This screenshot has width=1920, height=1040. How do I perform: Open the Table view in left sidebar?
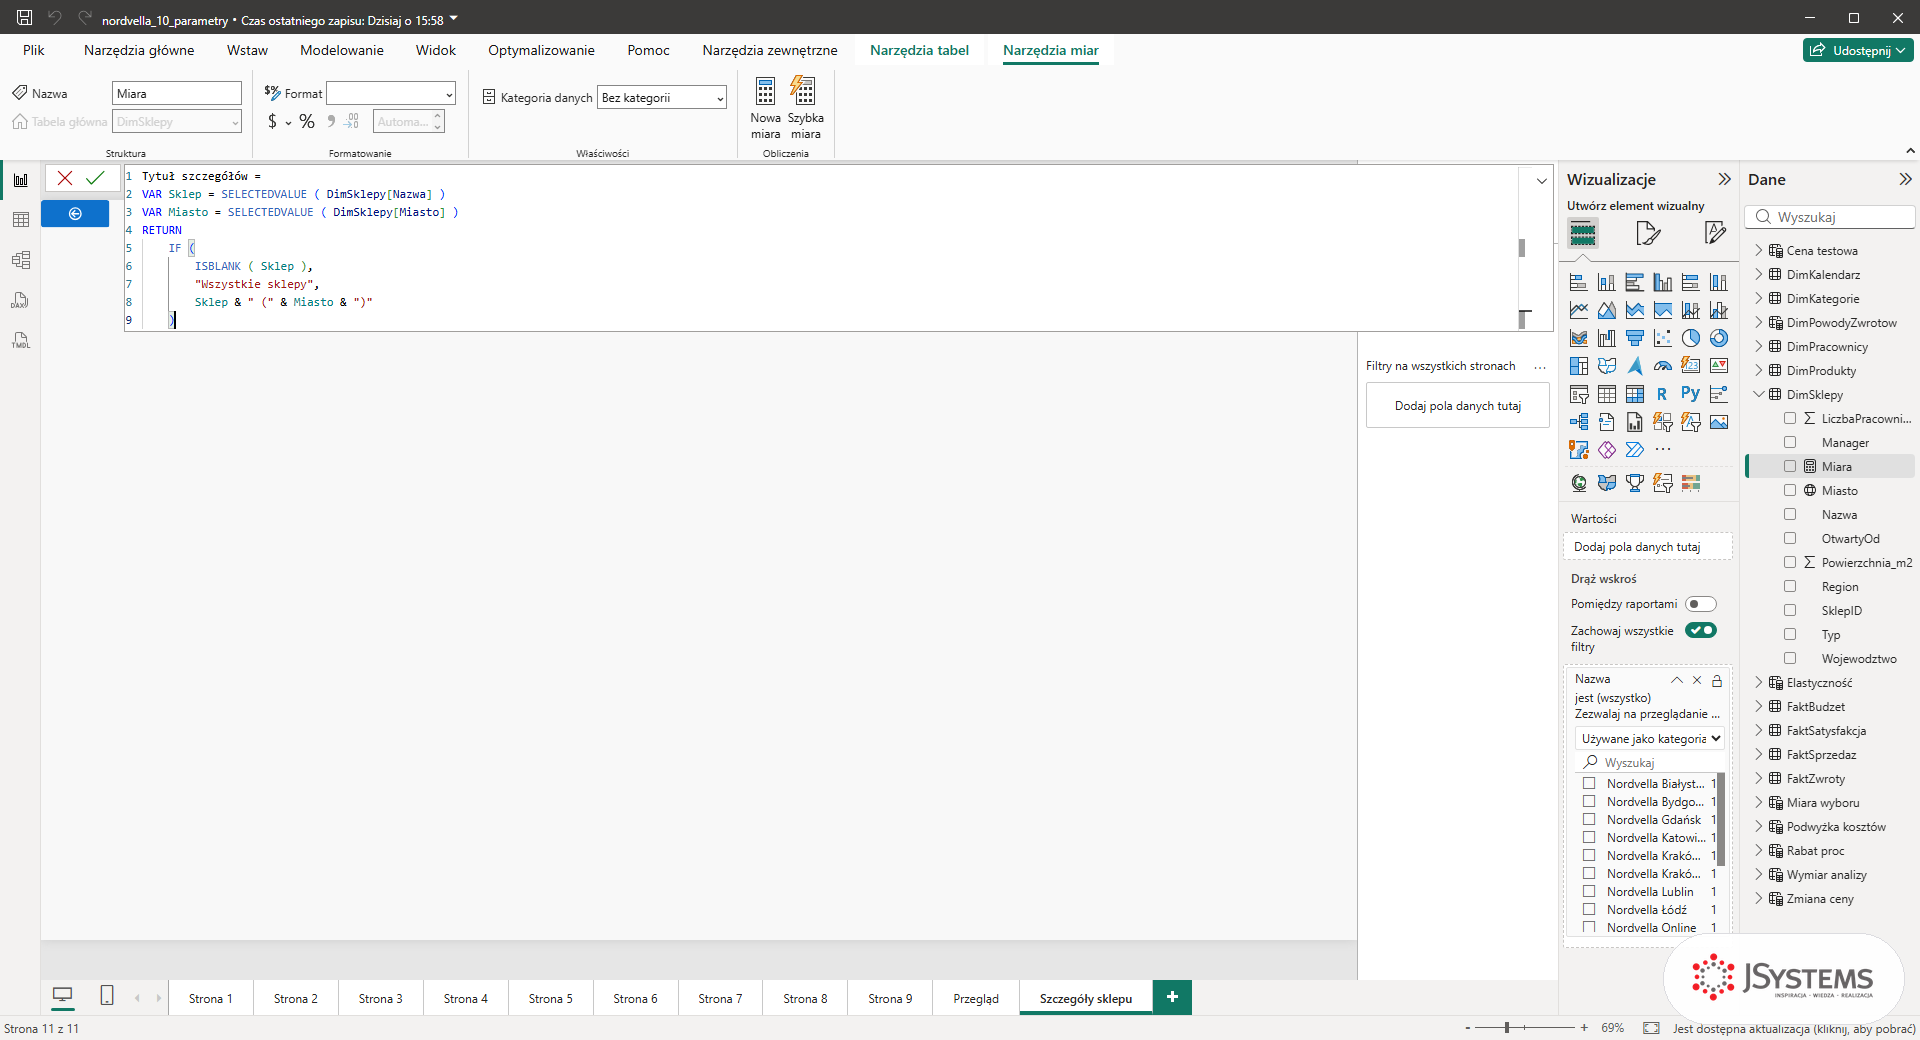click(21, 220)
